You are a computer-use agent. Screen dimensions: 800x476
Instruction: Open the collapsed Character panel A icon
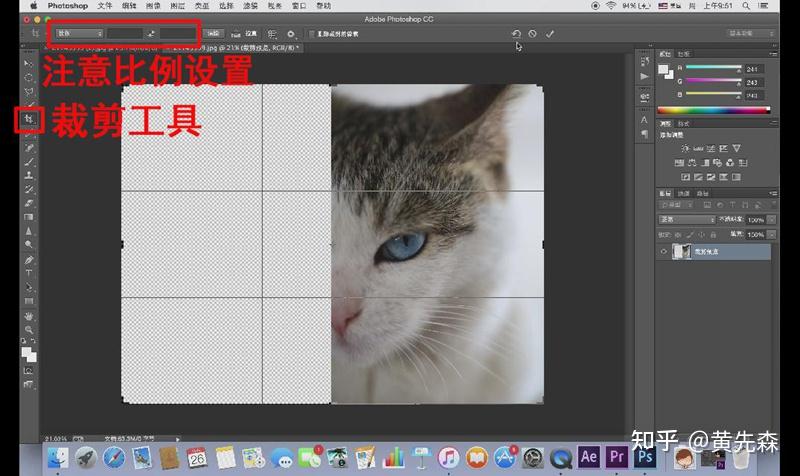[x=644, y=119]
